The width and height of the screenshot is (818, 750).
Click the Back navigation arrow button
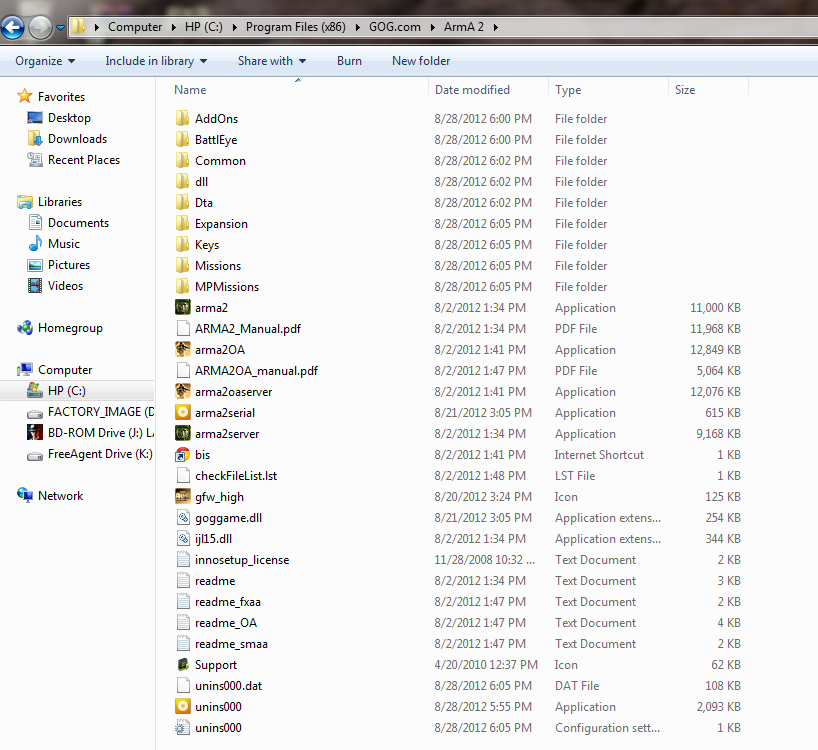(14, 27)
